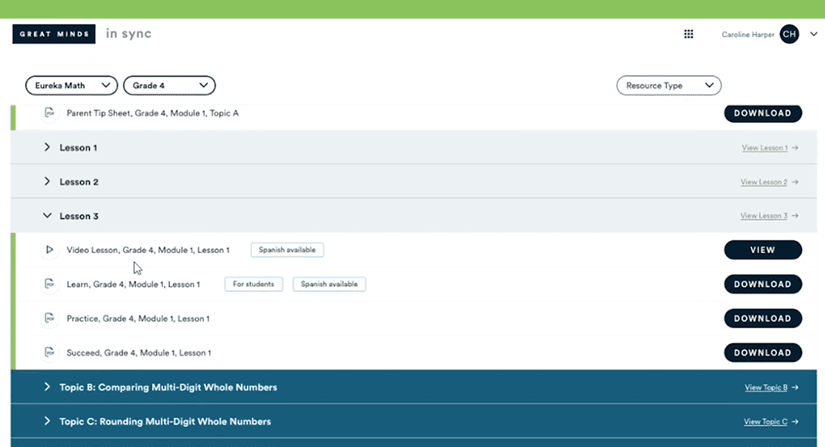Screen dimensions: 825x447
Task: Click the Great Minds logo
Action: tap(54, 34)
